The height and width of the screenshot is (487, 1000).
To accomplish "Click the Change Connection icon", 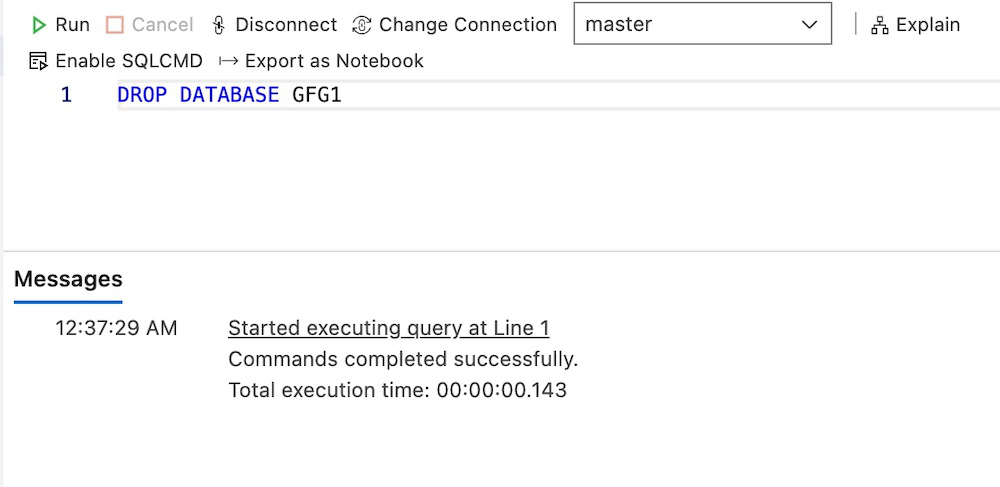I will [362, 25].
